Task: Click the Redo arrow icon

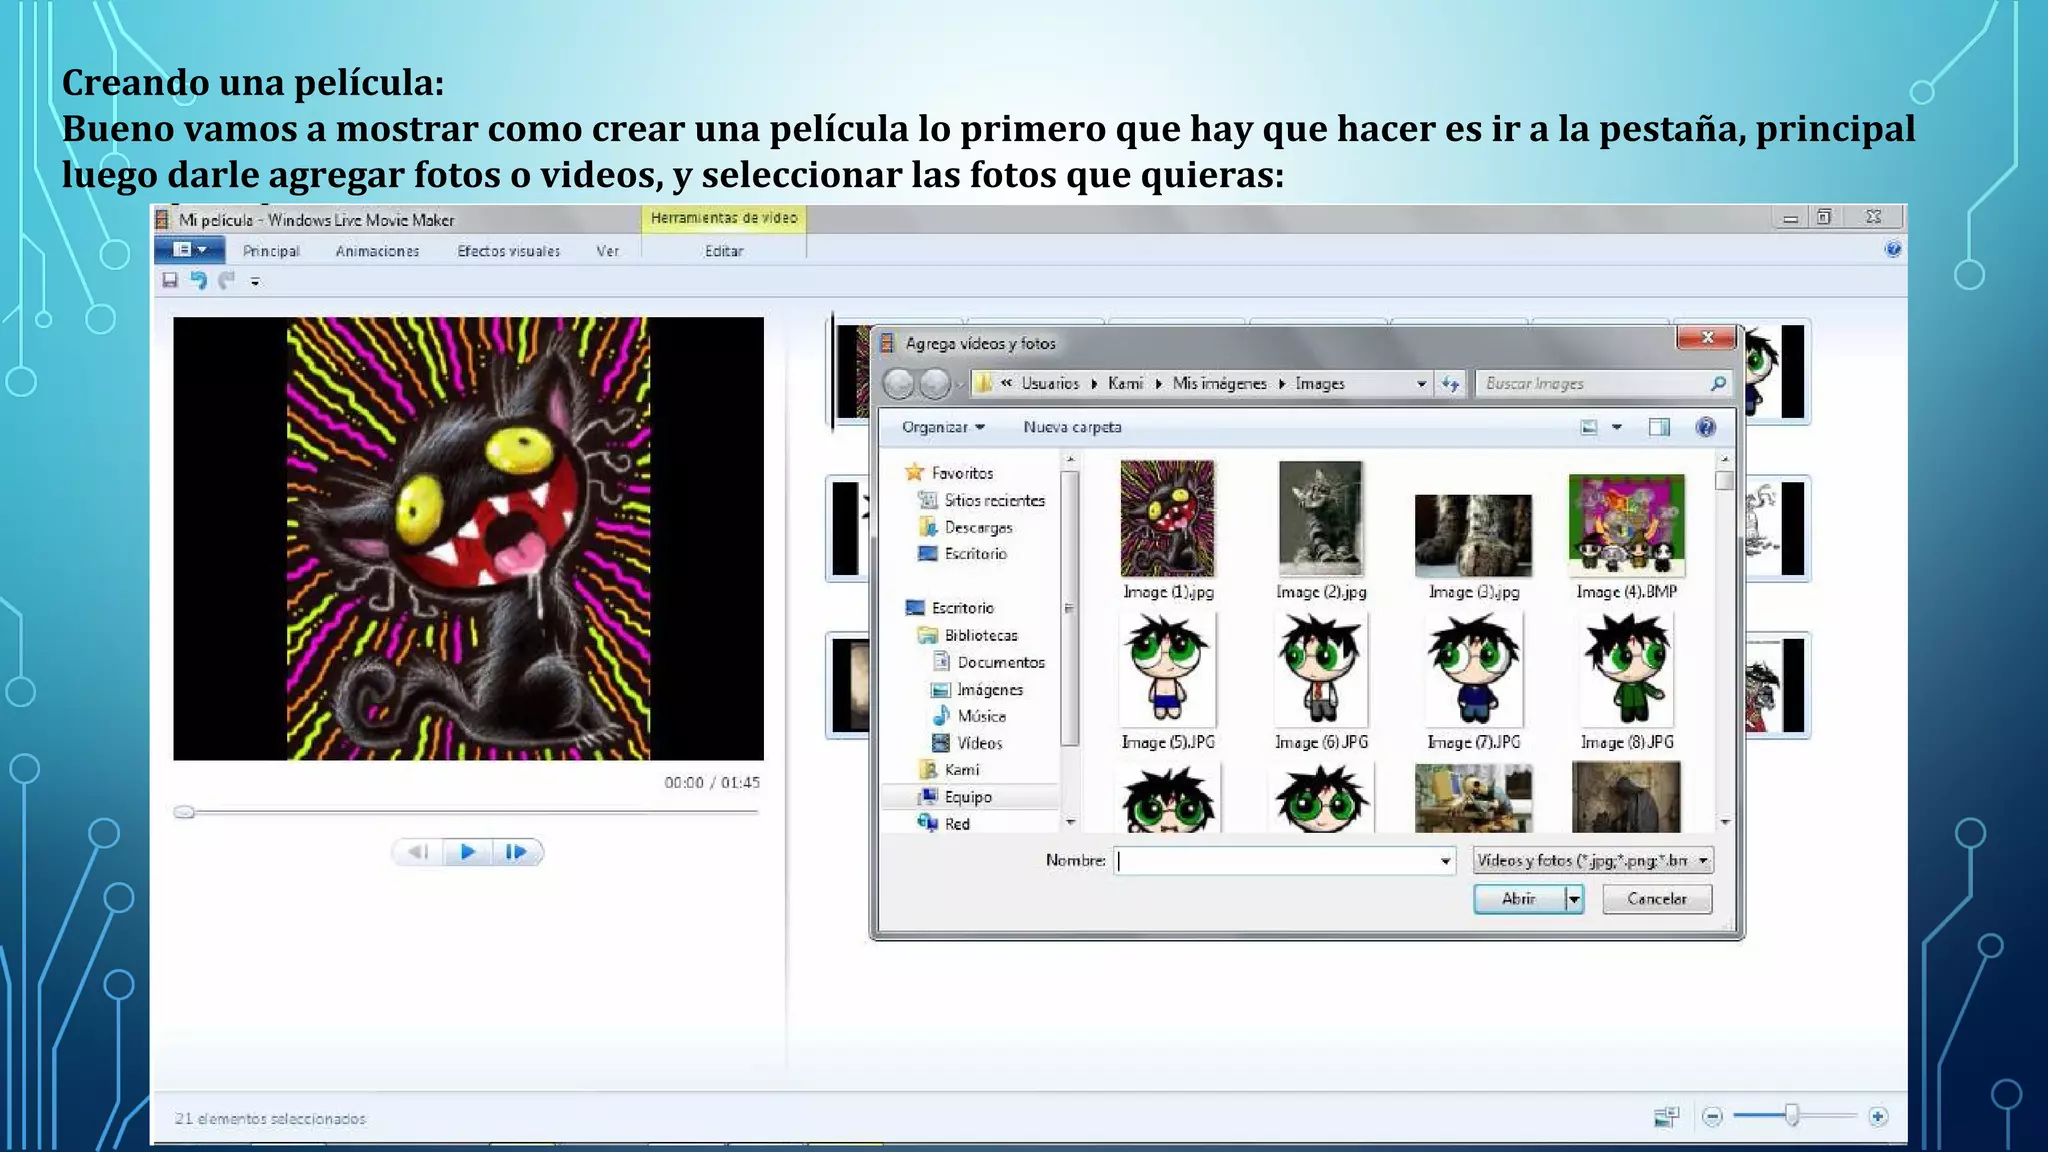Action: point(227,281)
